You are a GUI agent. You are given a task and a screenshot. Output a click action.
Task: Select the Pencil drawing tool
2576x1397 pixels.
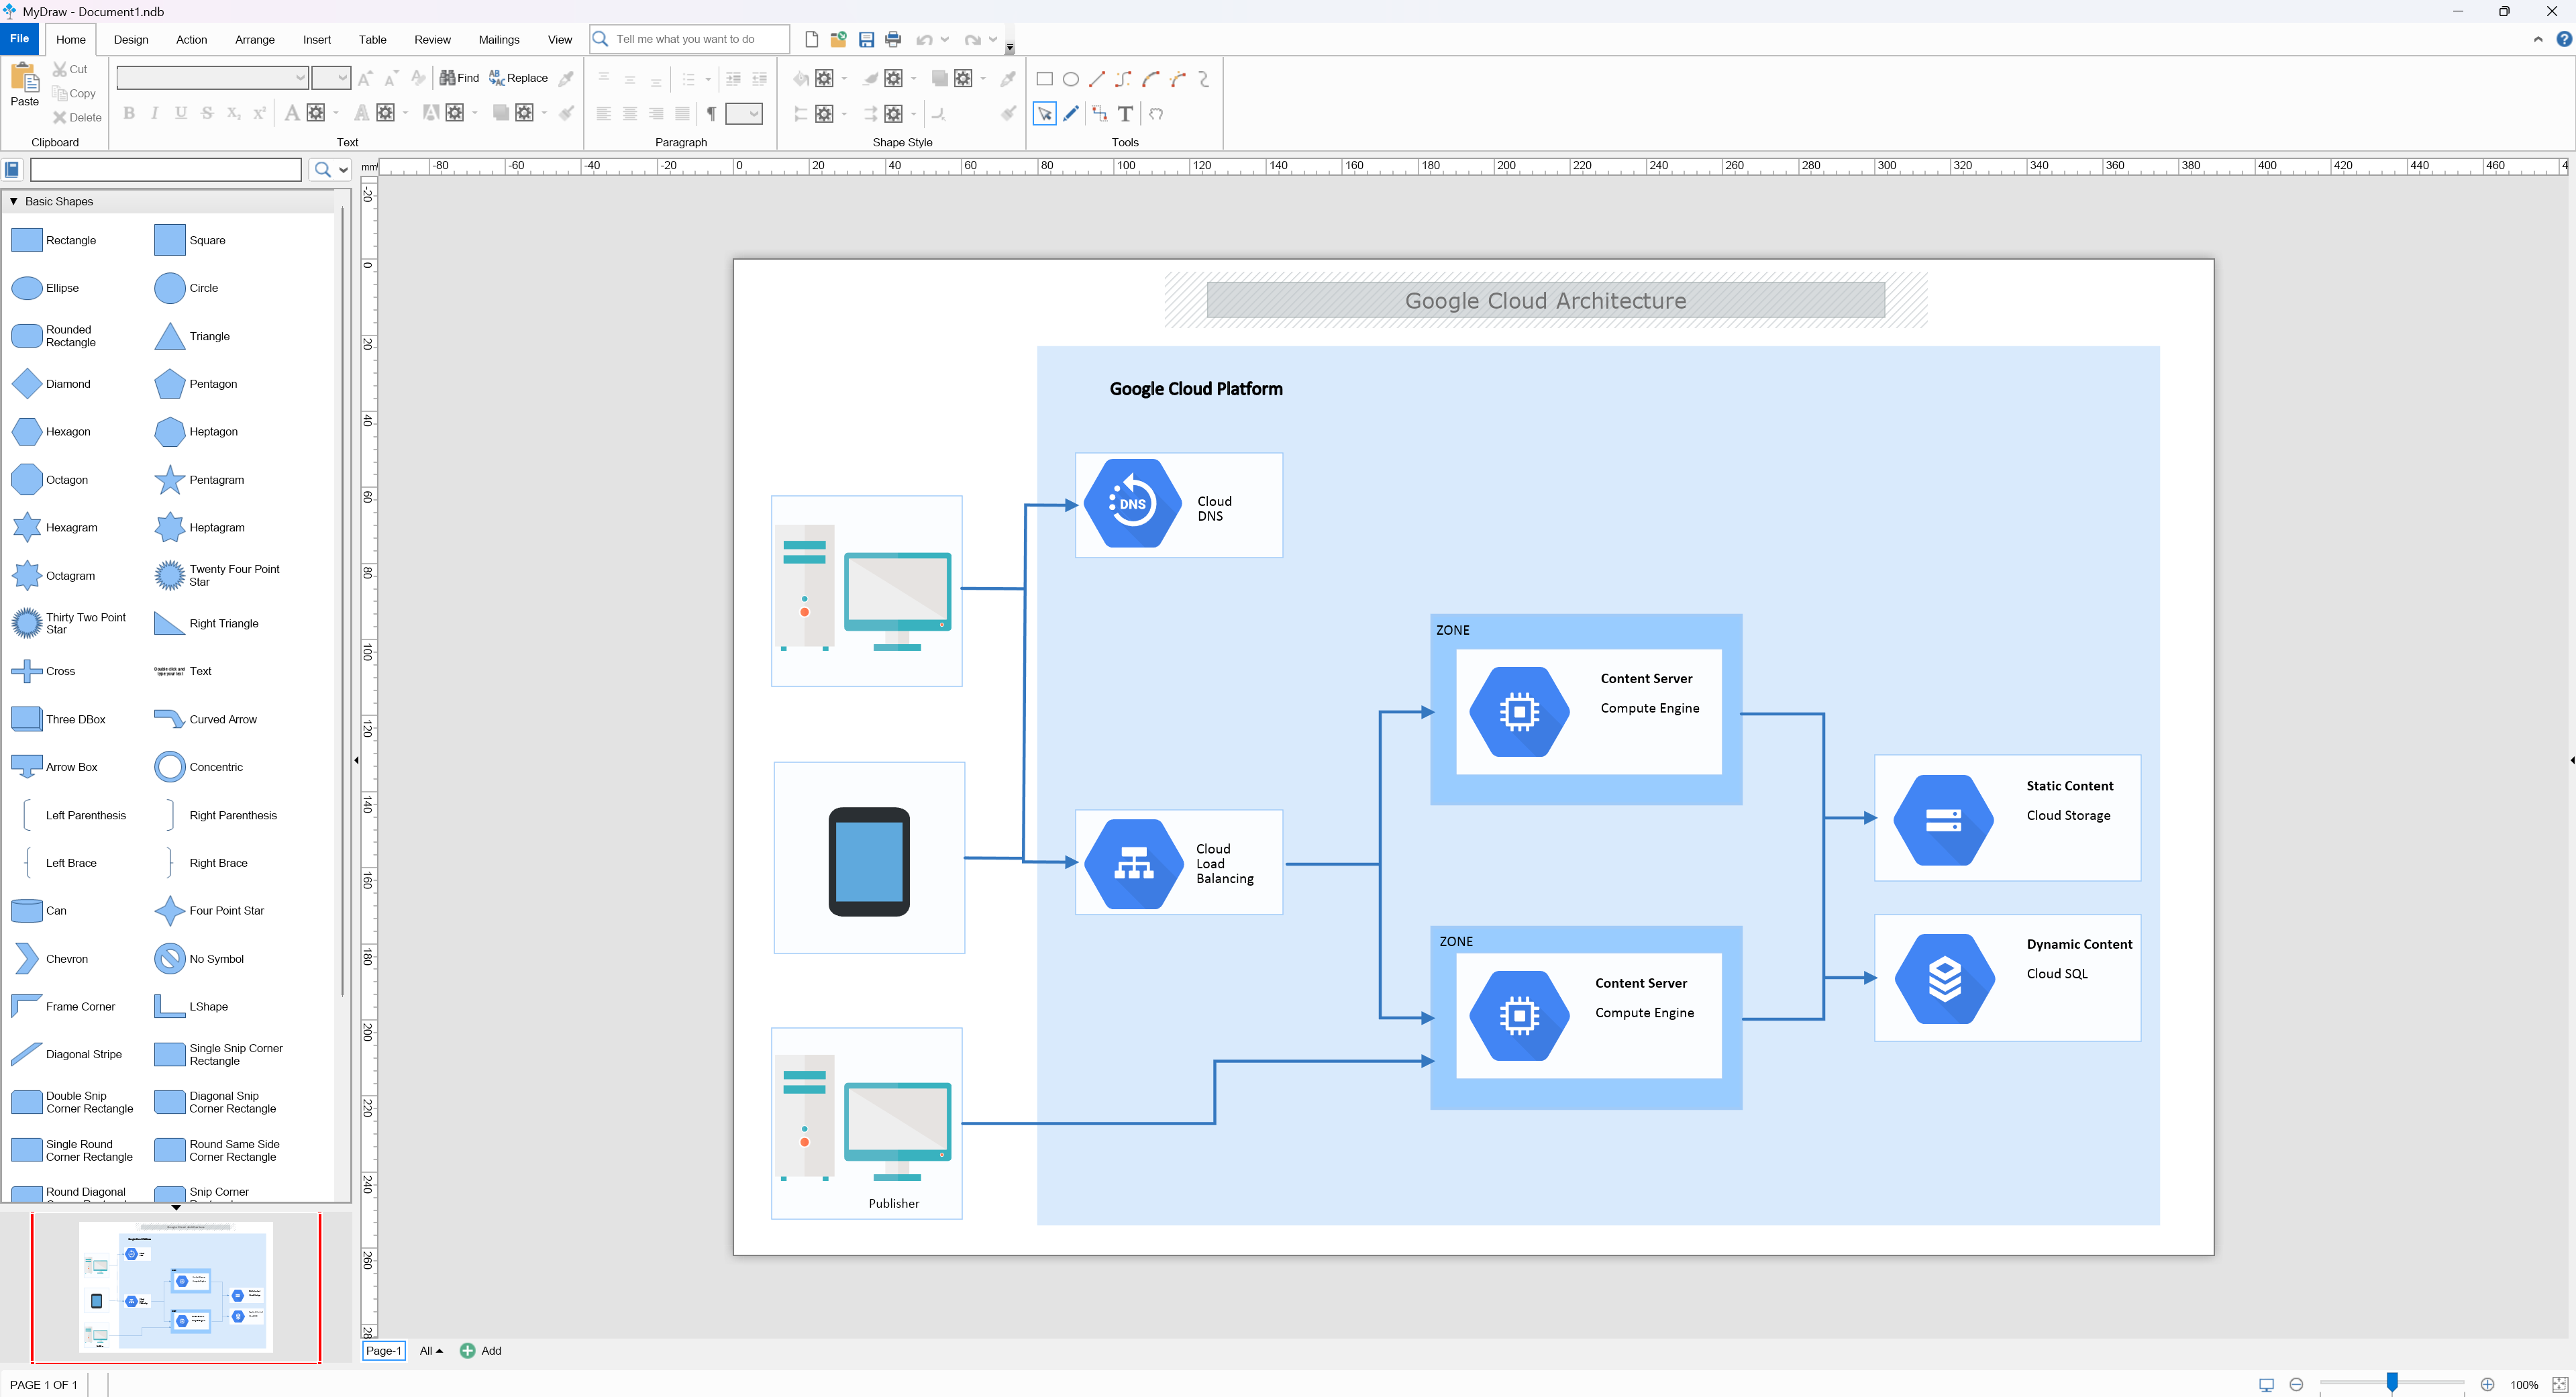[1071, 114]
